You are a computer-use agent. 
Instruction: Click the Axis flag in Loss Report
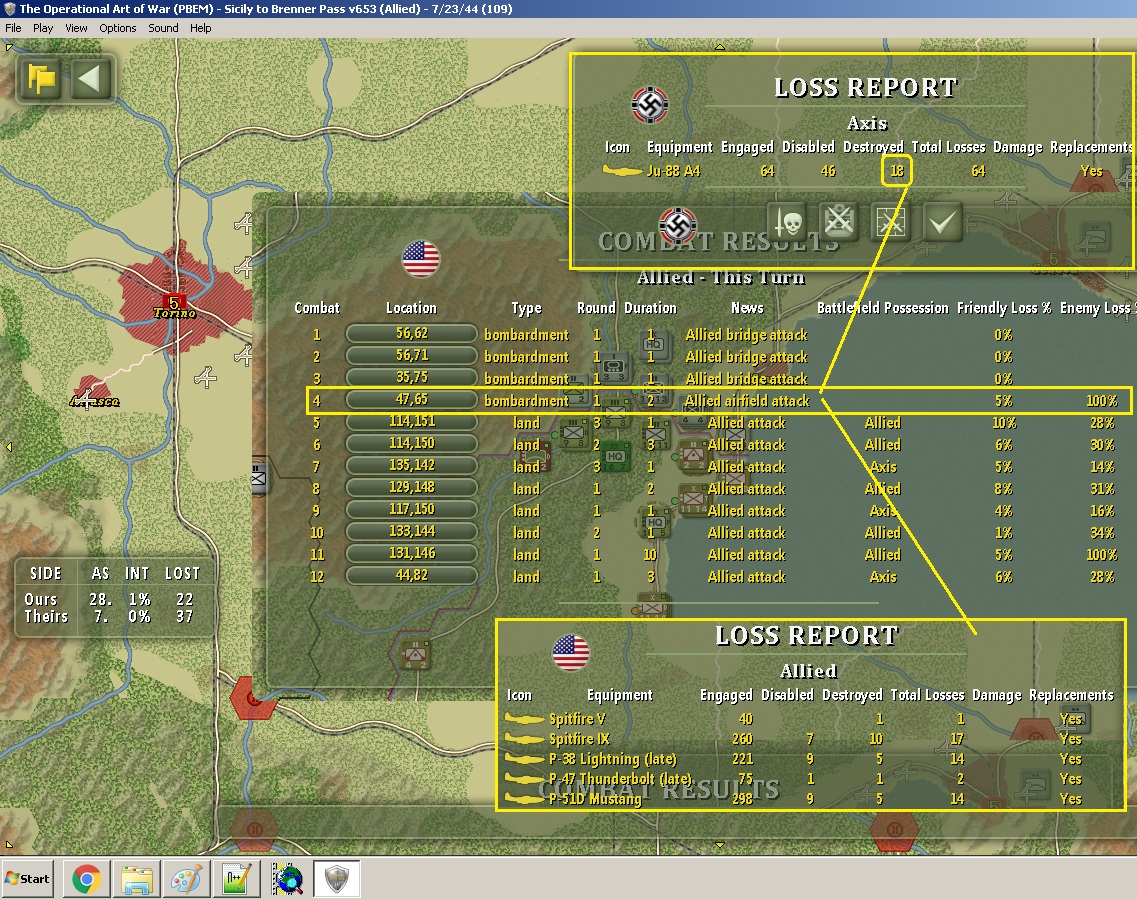point(649,106)
